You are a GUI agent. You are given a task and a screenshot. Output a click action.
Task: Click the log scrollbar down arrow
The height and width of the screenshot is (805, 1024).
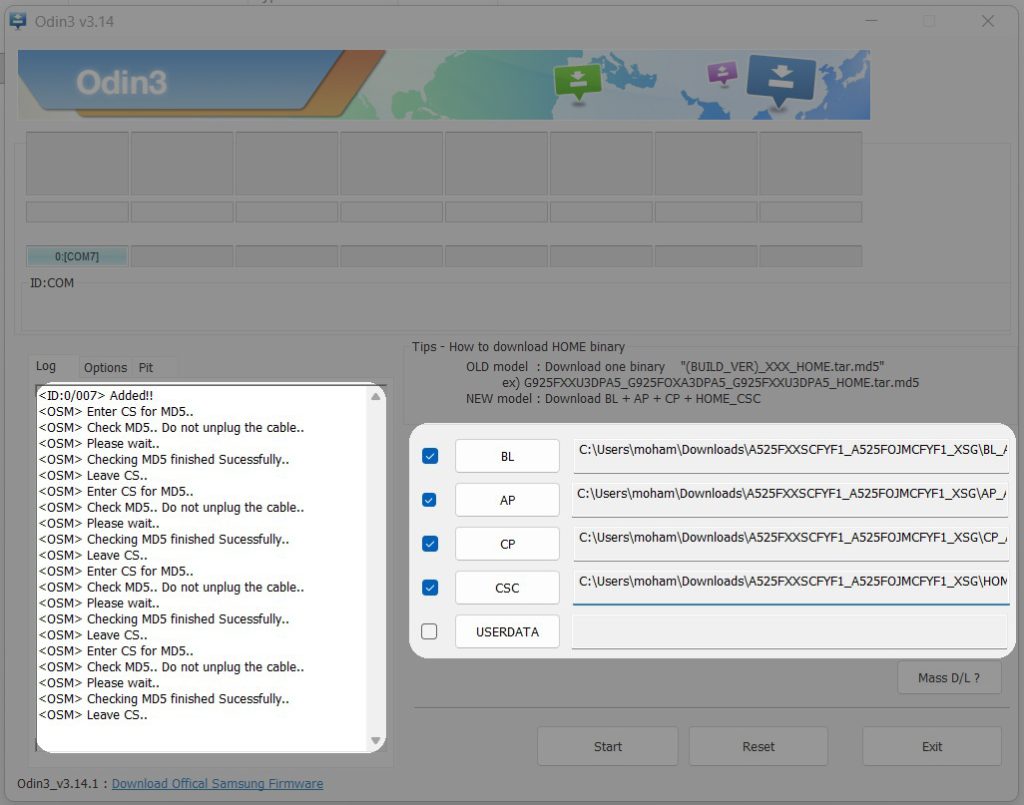pos(376,740)
